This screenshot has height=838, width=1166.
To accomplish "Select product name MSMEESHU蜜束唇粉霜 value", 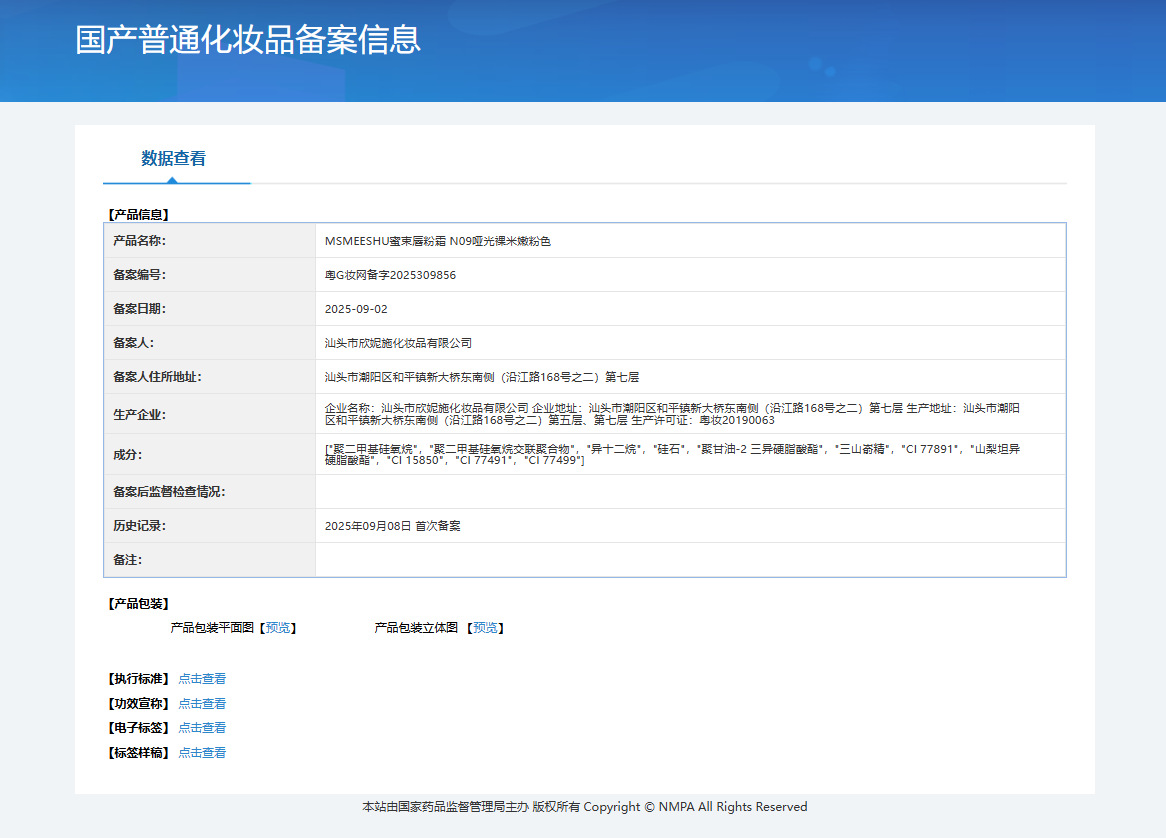I will pos(437,241).
